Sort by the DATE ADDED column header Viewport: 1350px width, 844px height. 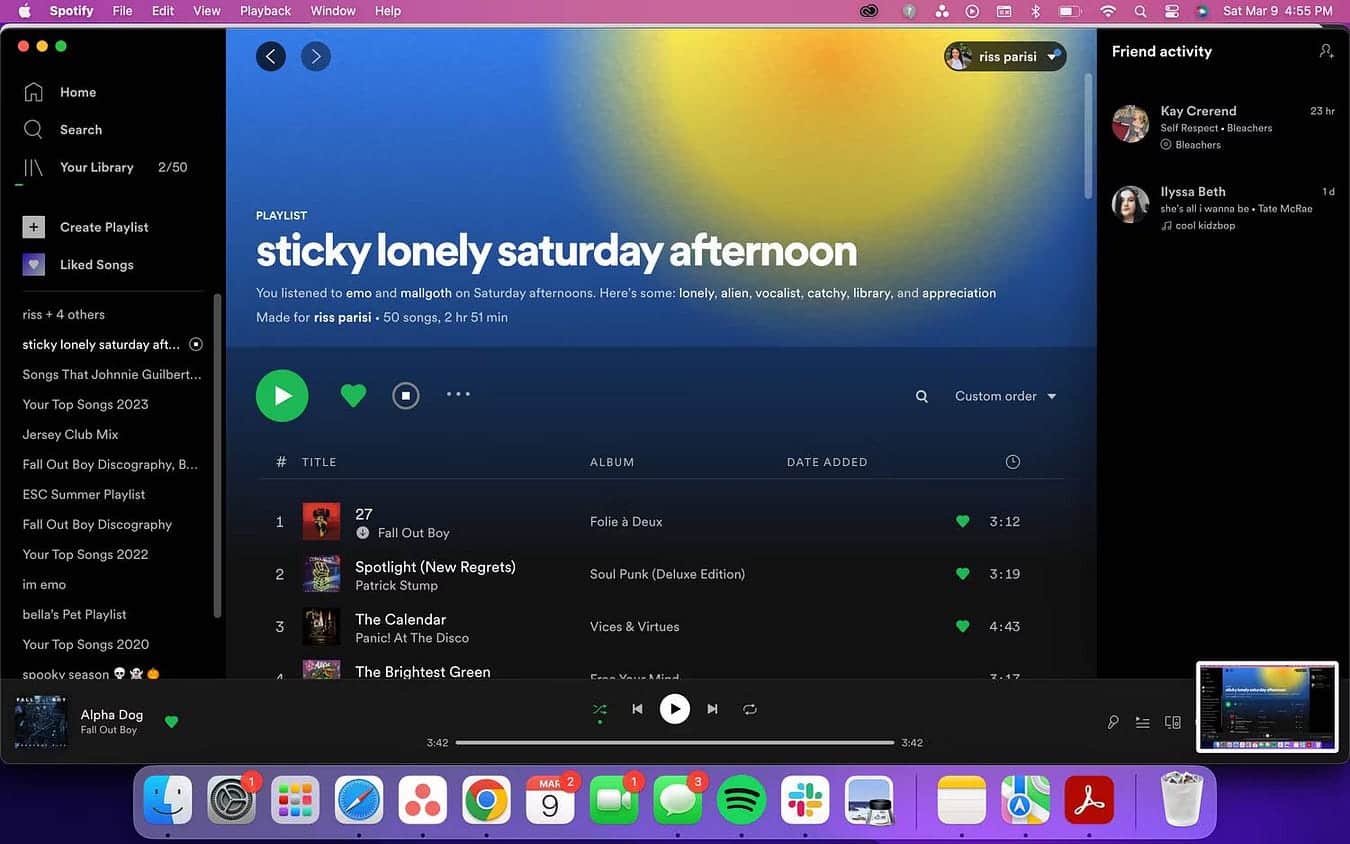click(827, 462)
